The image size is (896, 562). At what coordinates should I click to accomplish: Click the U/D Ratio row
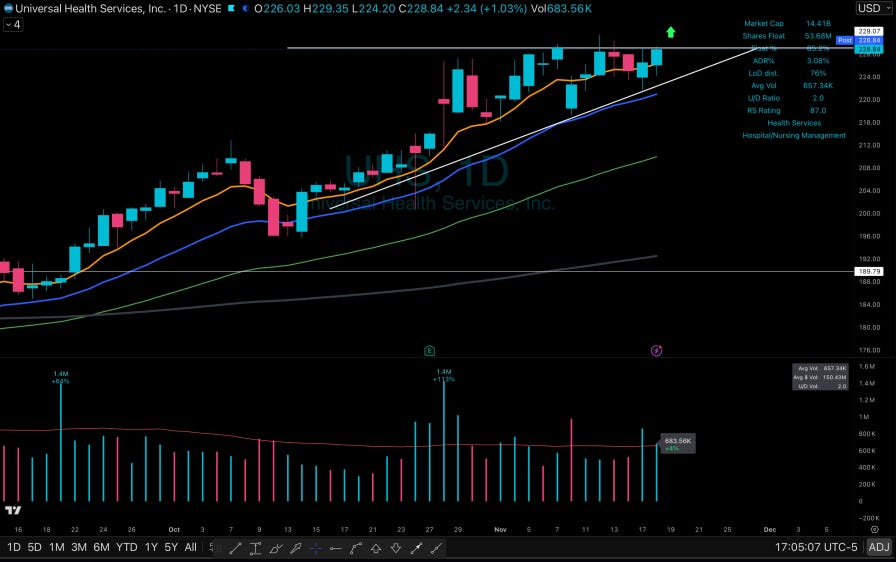pos(786,98)
